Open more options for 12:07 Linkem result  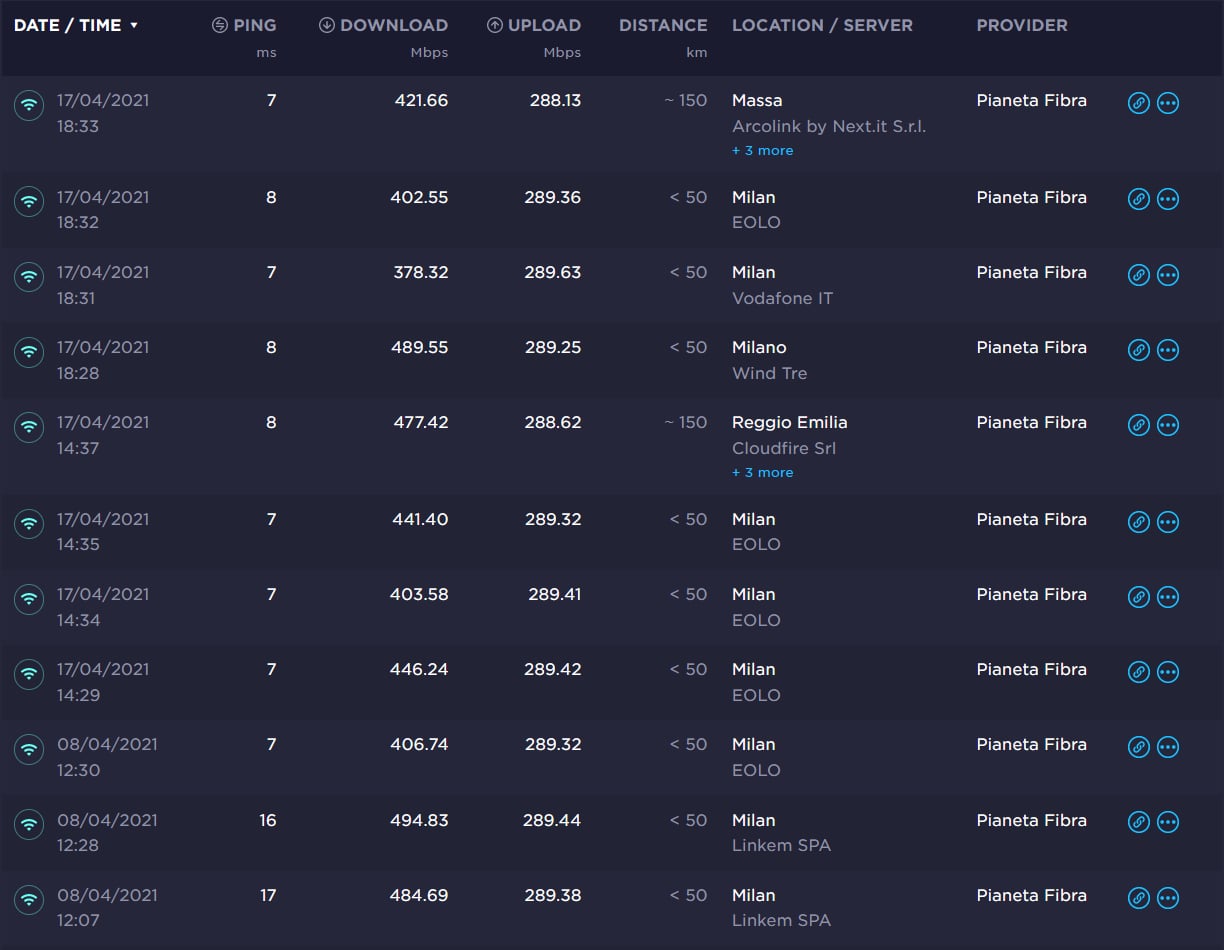(x=1167, y=897)
